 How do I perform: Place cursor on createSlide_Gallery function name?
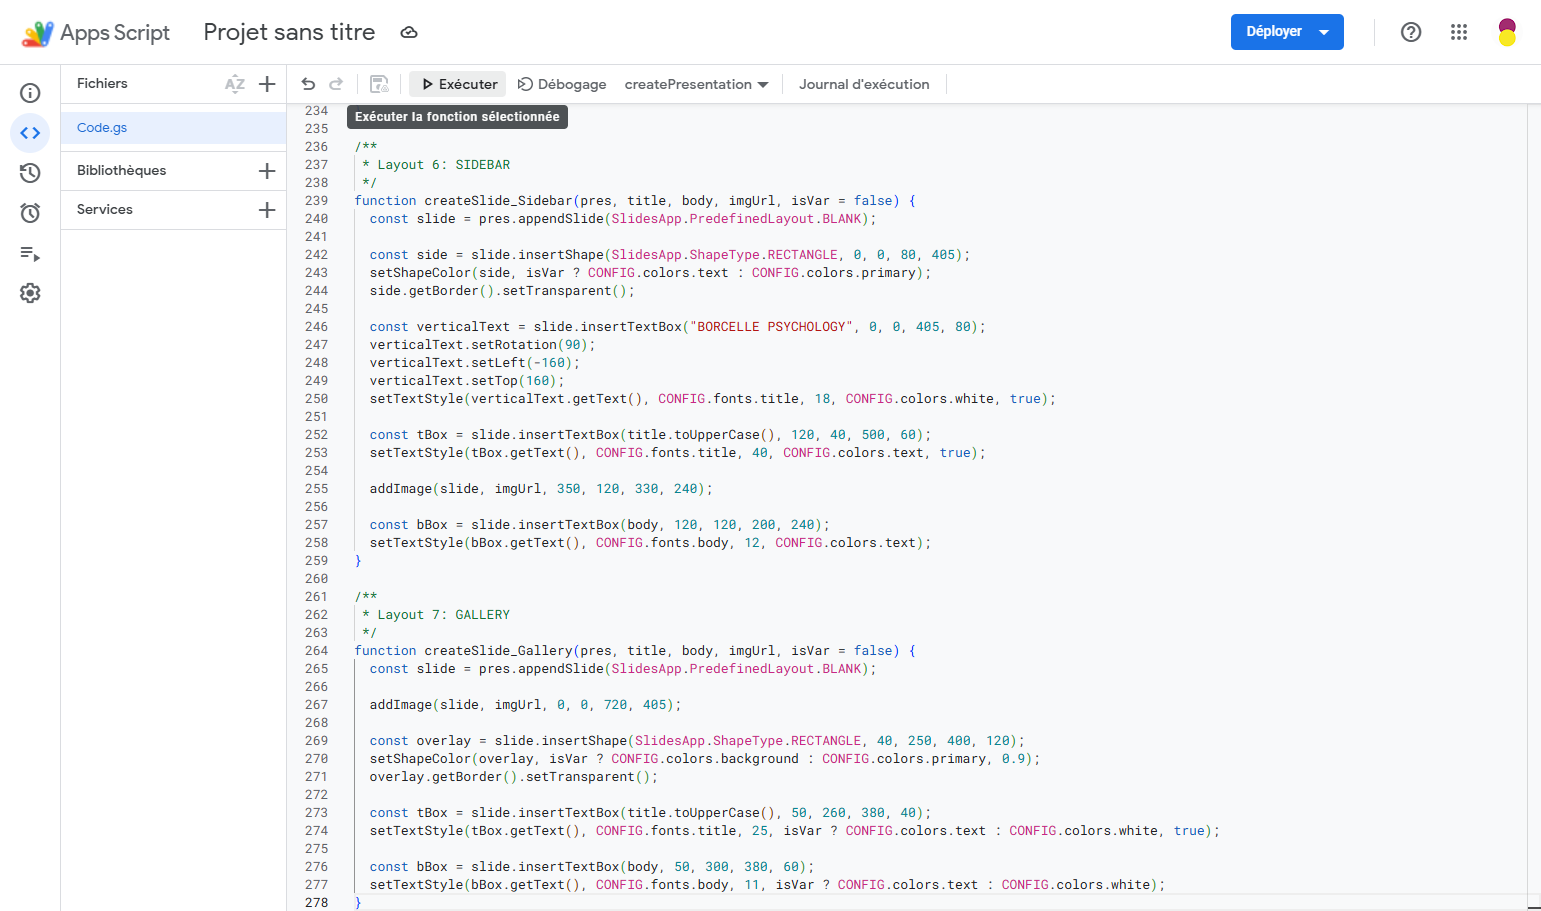tap(498, 651)
